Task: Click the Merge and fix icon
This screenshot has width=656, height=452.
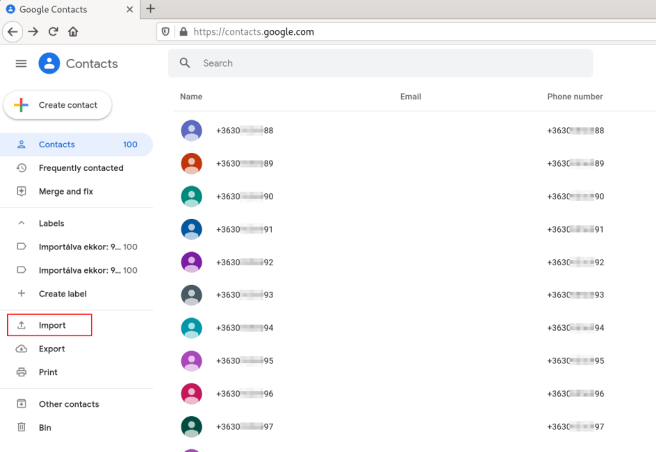Action: coord(21,191)
